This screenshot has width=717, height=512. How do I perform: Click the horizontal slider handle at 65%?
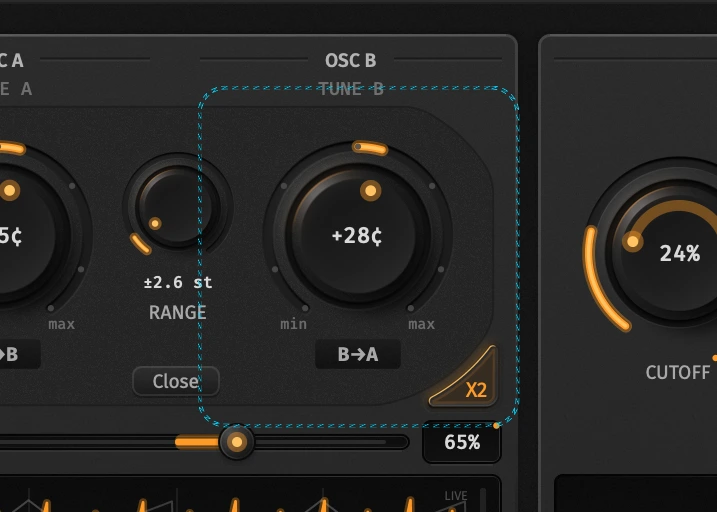click(236, 442)
